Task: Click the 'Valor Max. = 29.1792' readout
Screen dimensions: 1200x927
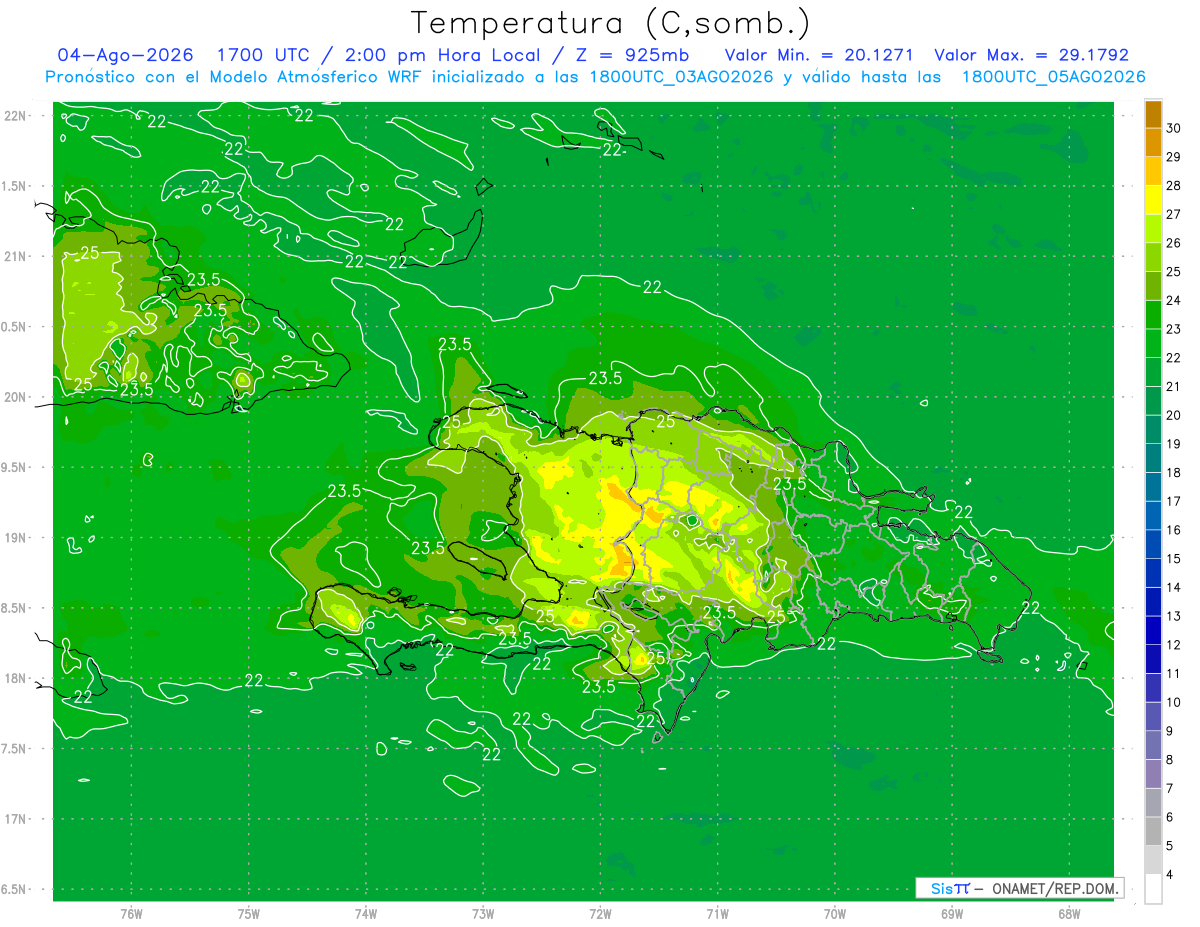Action: pyautogui.click(x=1031, y=55)
